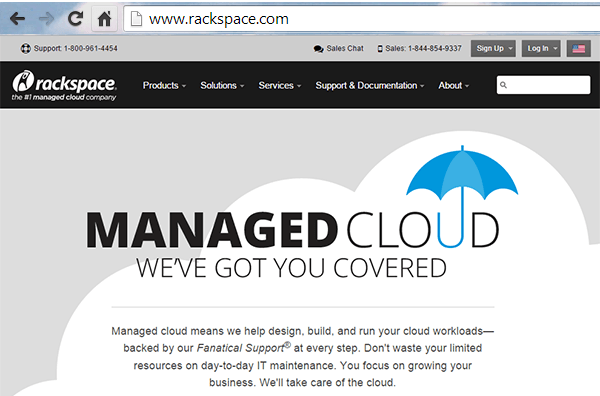Open the Solutions menu
The width and height of the screenshot is (600, 396).
click(222, 85)
